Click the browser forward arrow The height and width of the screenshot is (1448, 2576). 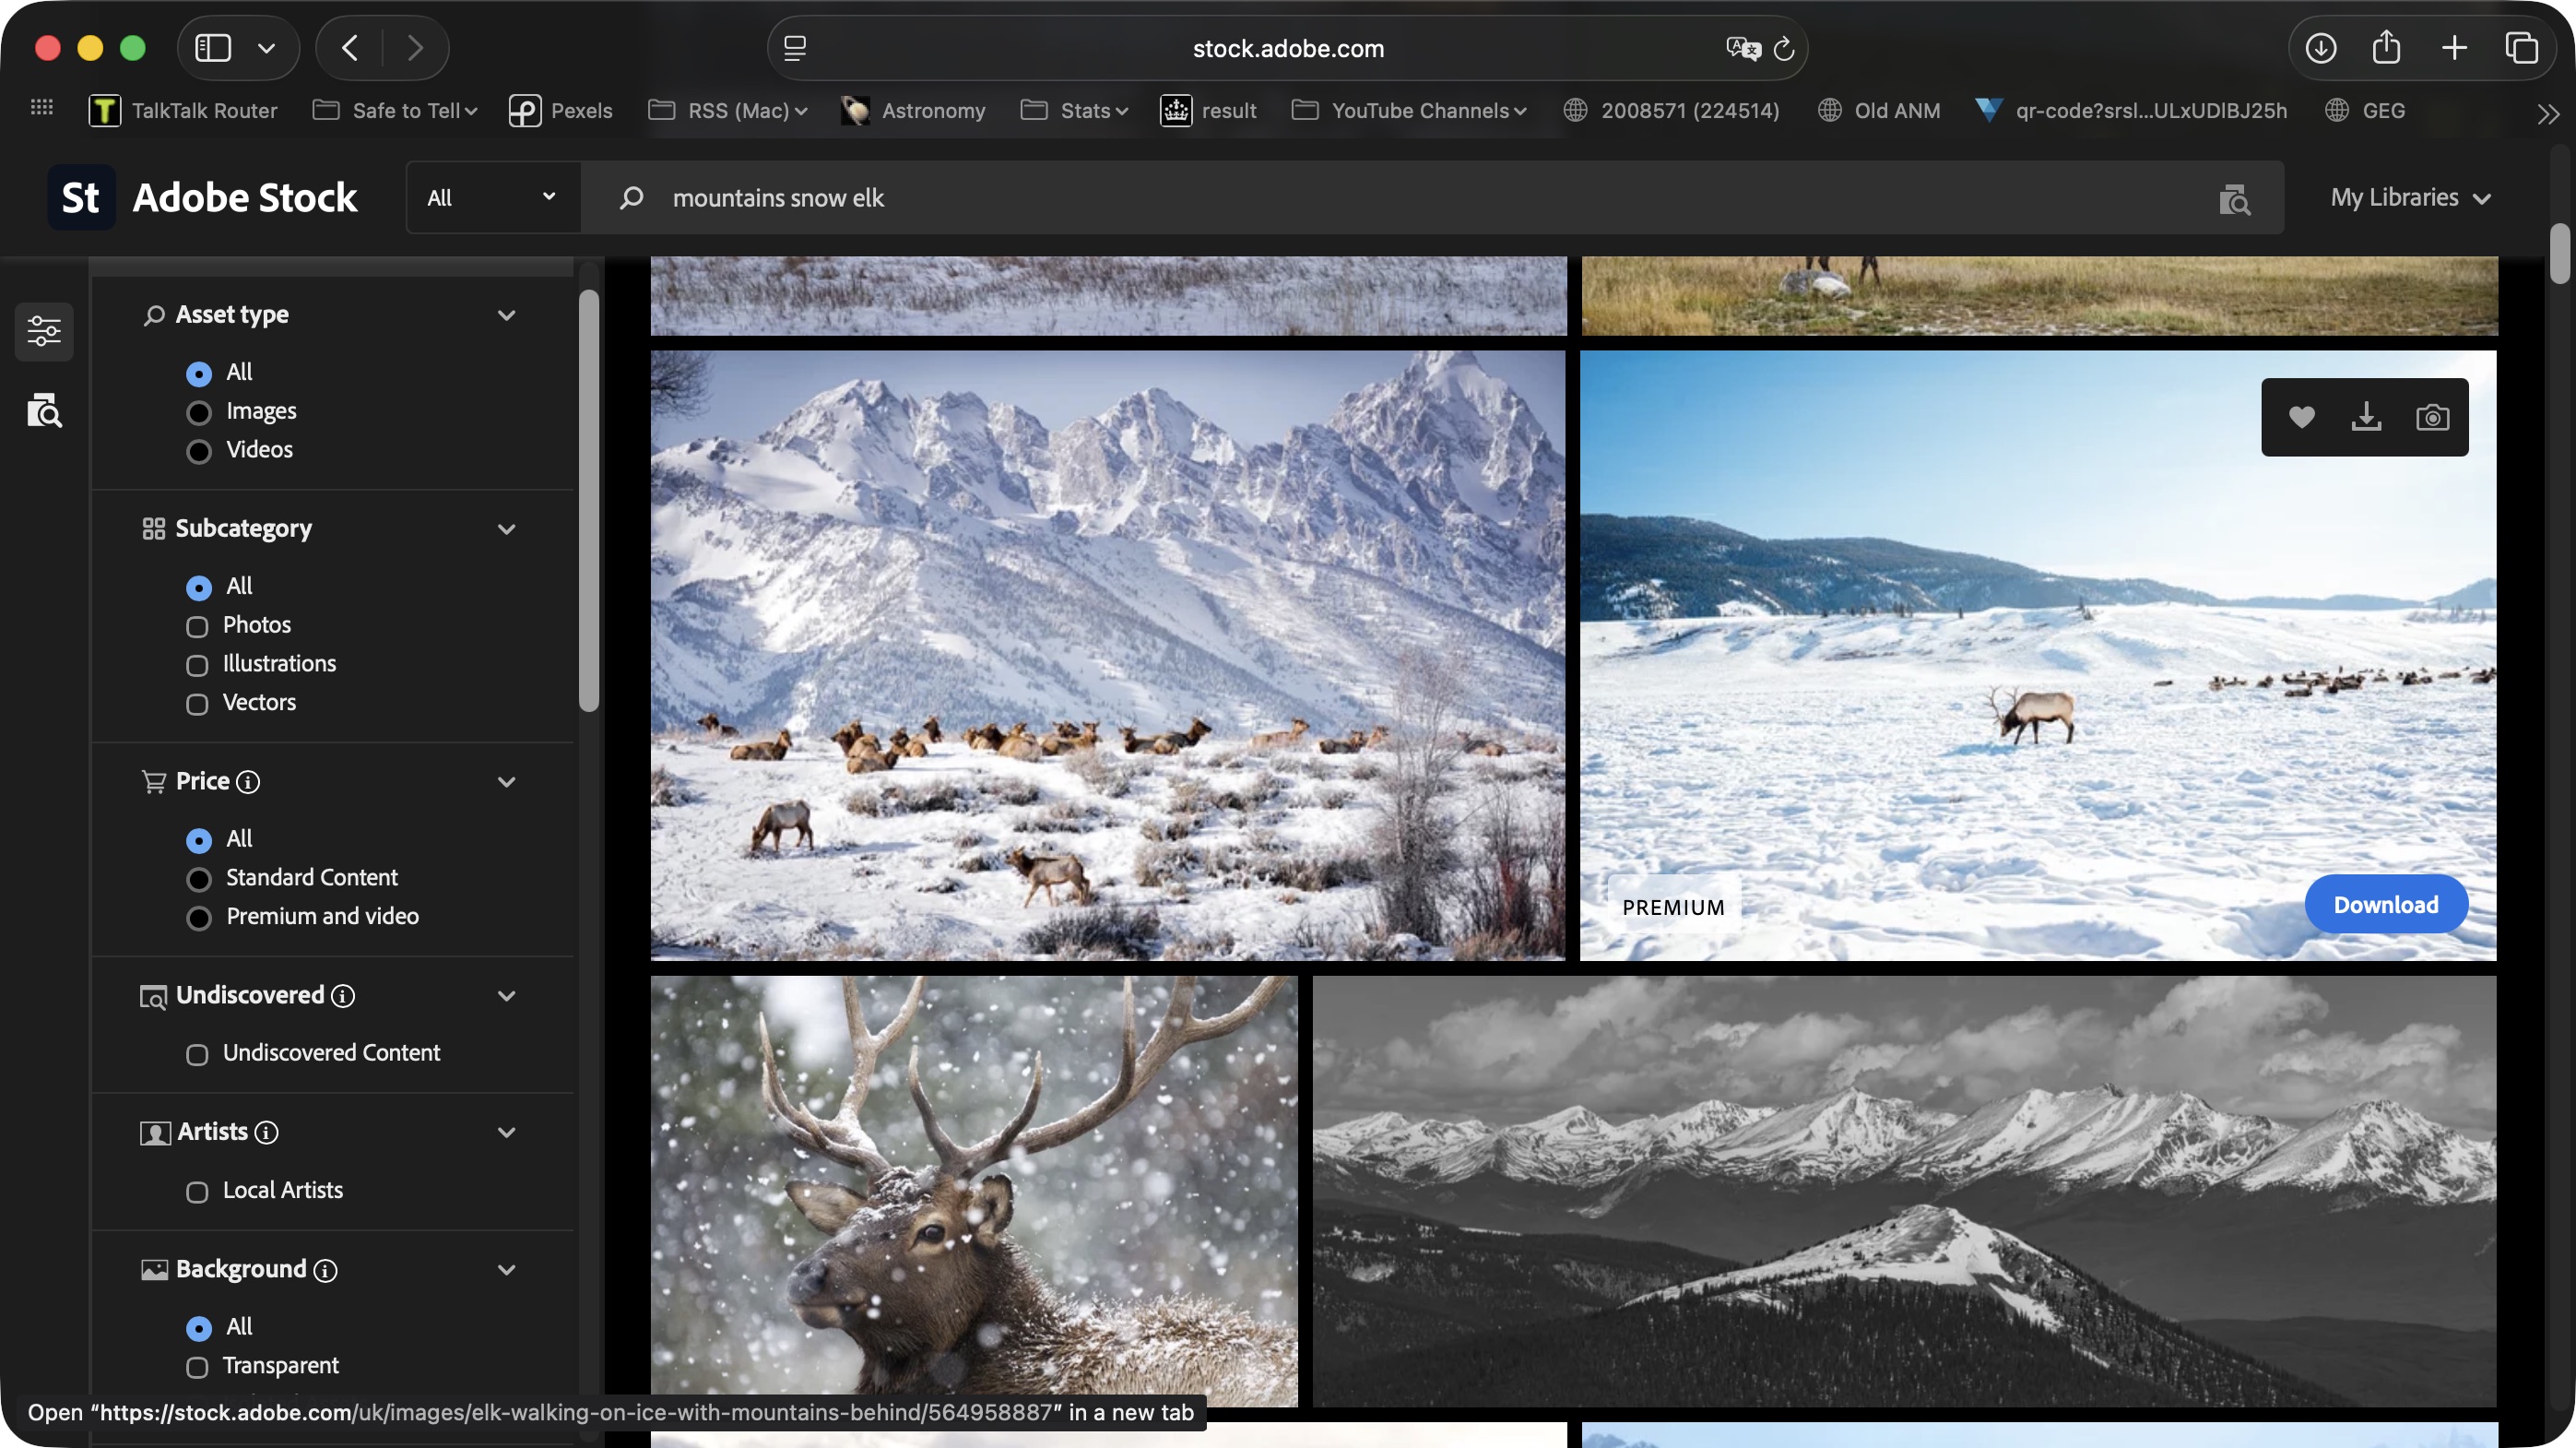pyautogui.click(x=415, y=48)
